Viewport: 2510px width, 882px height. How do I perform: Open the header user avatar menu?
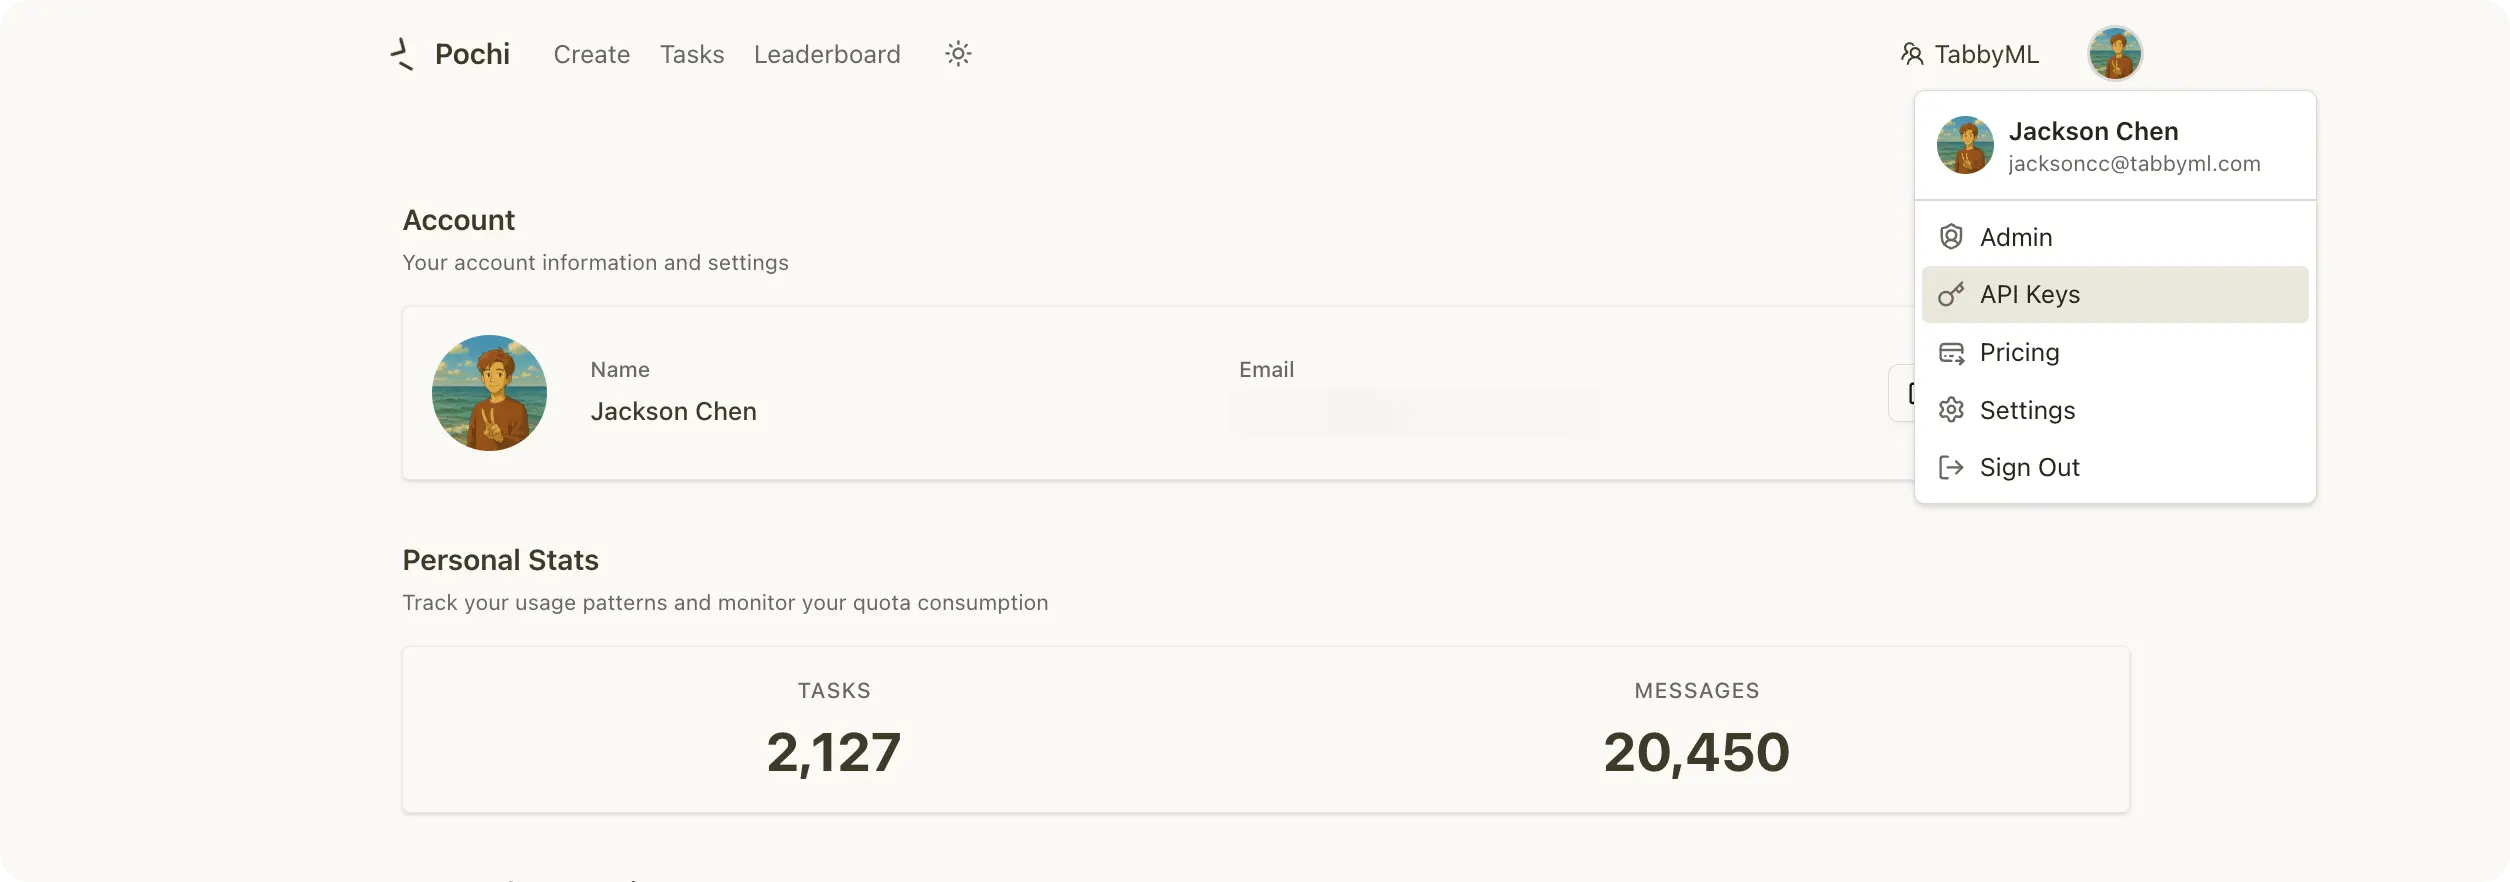(x=2114, y=53)
